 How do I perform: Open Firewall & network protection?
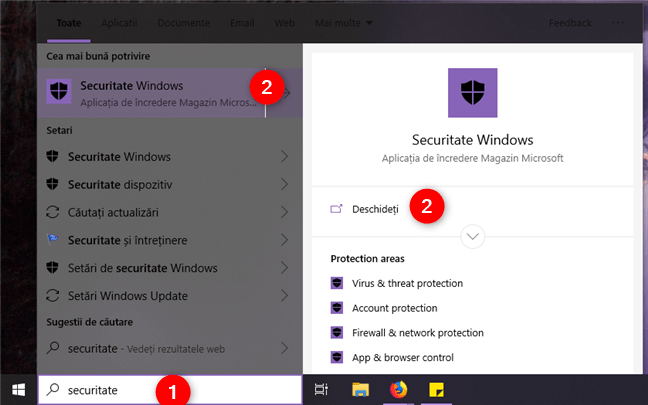tap(417, 333)
